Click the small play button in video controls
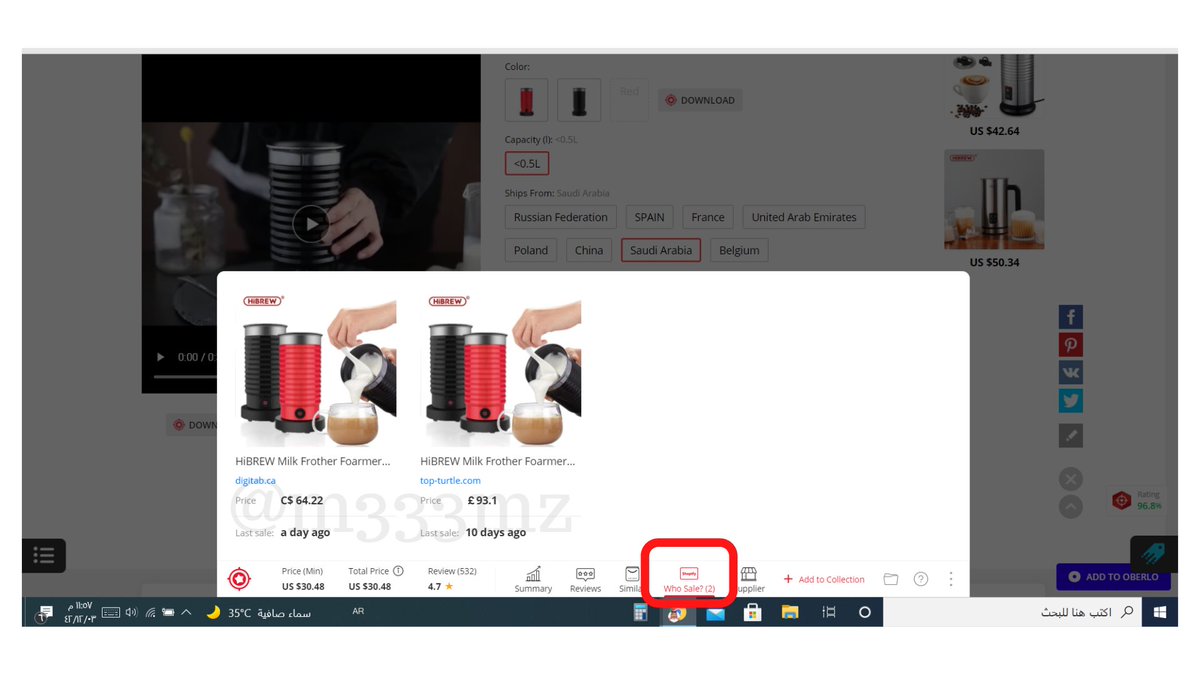The width and height of the screenshot is (1200, 675). coord(161,357)
